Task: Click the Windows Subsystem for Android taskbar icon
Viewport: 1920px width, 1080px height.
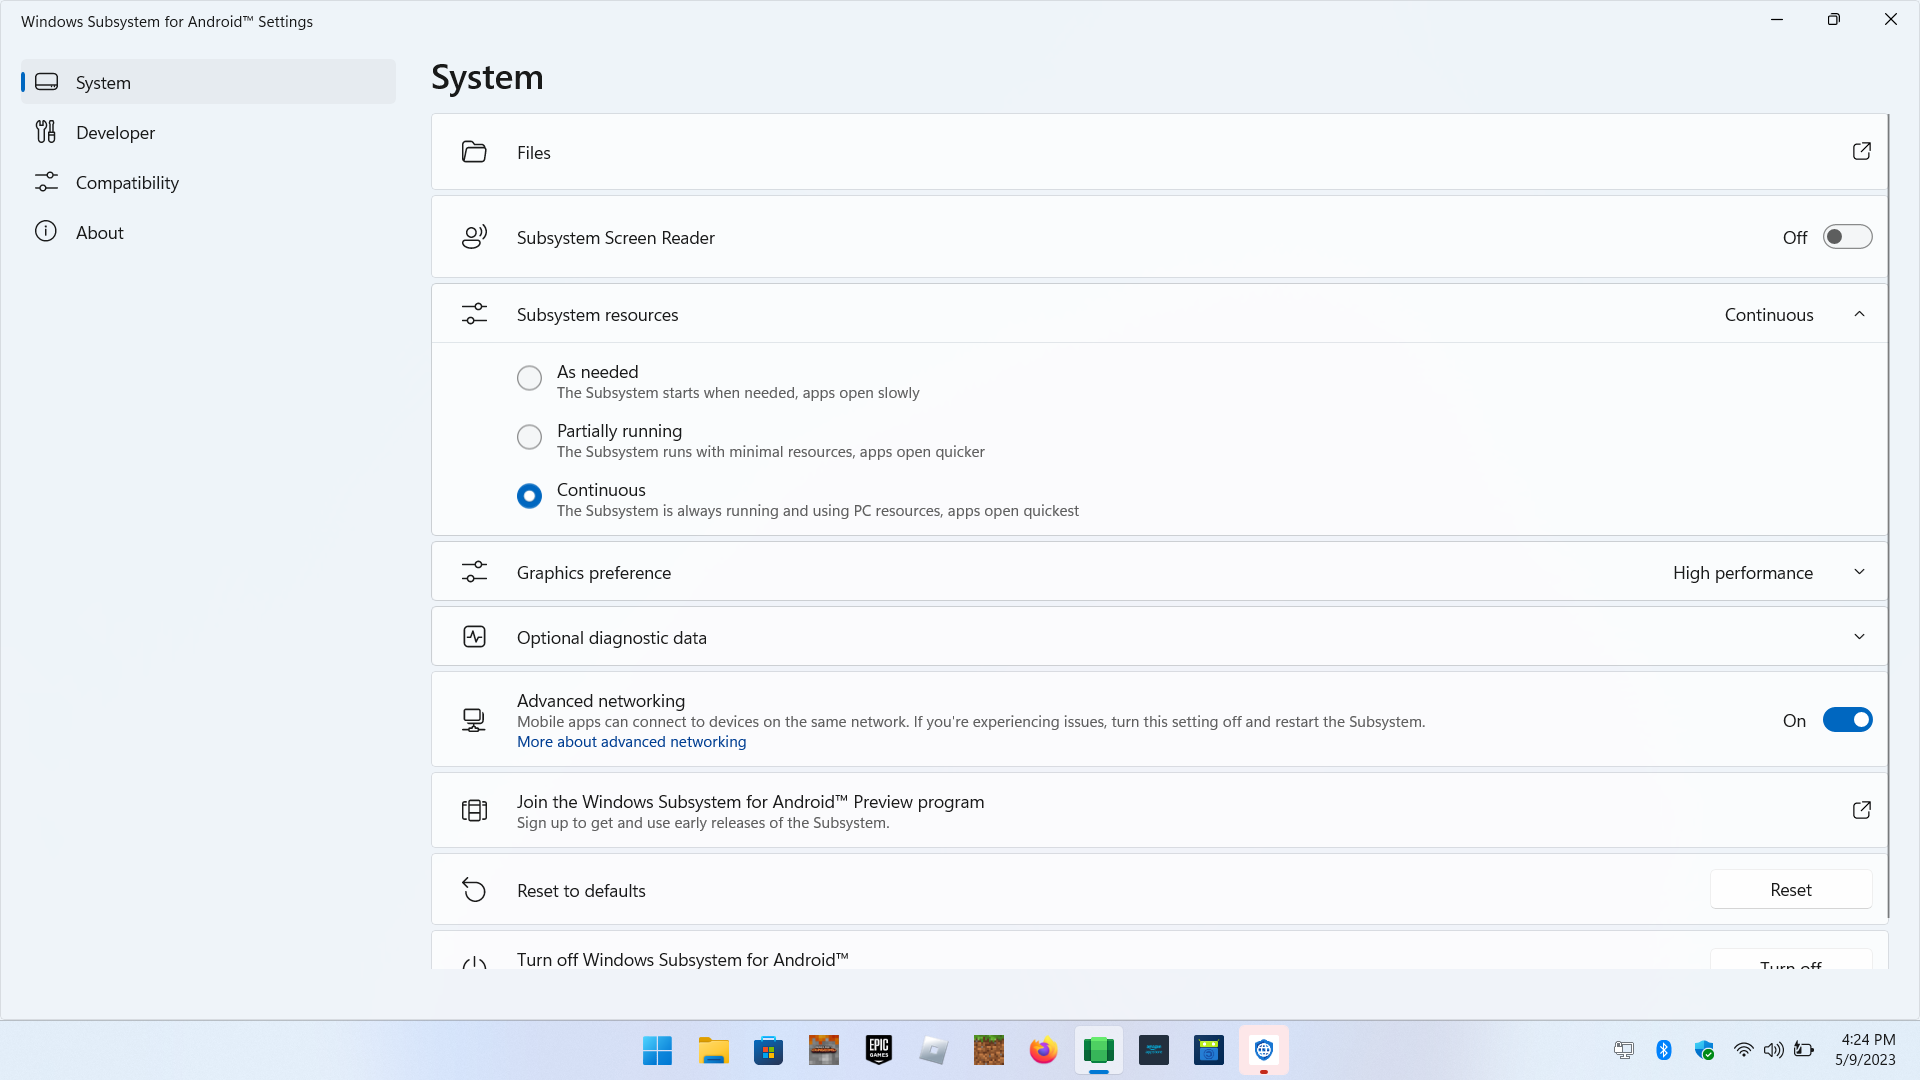Action: click(1099, 1050)
